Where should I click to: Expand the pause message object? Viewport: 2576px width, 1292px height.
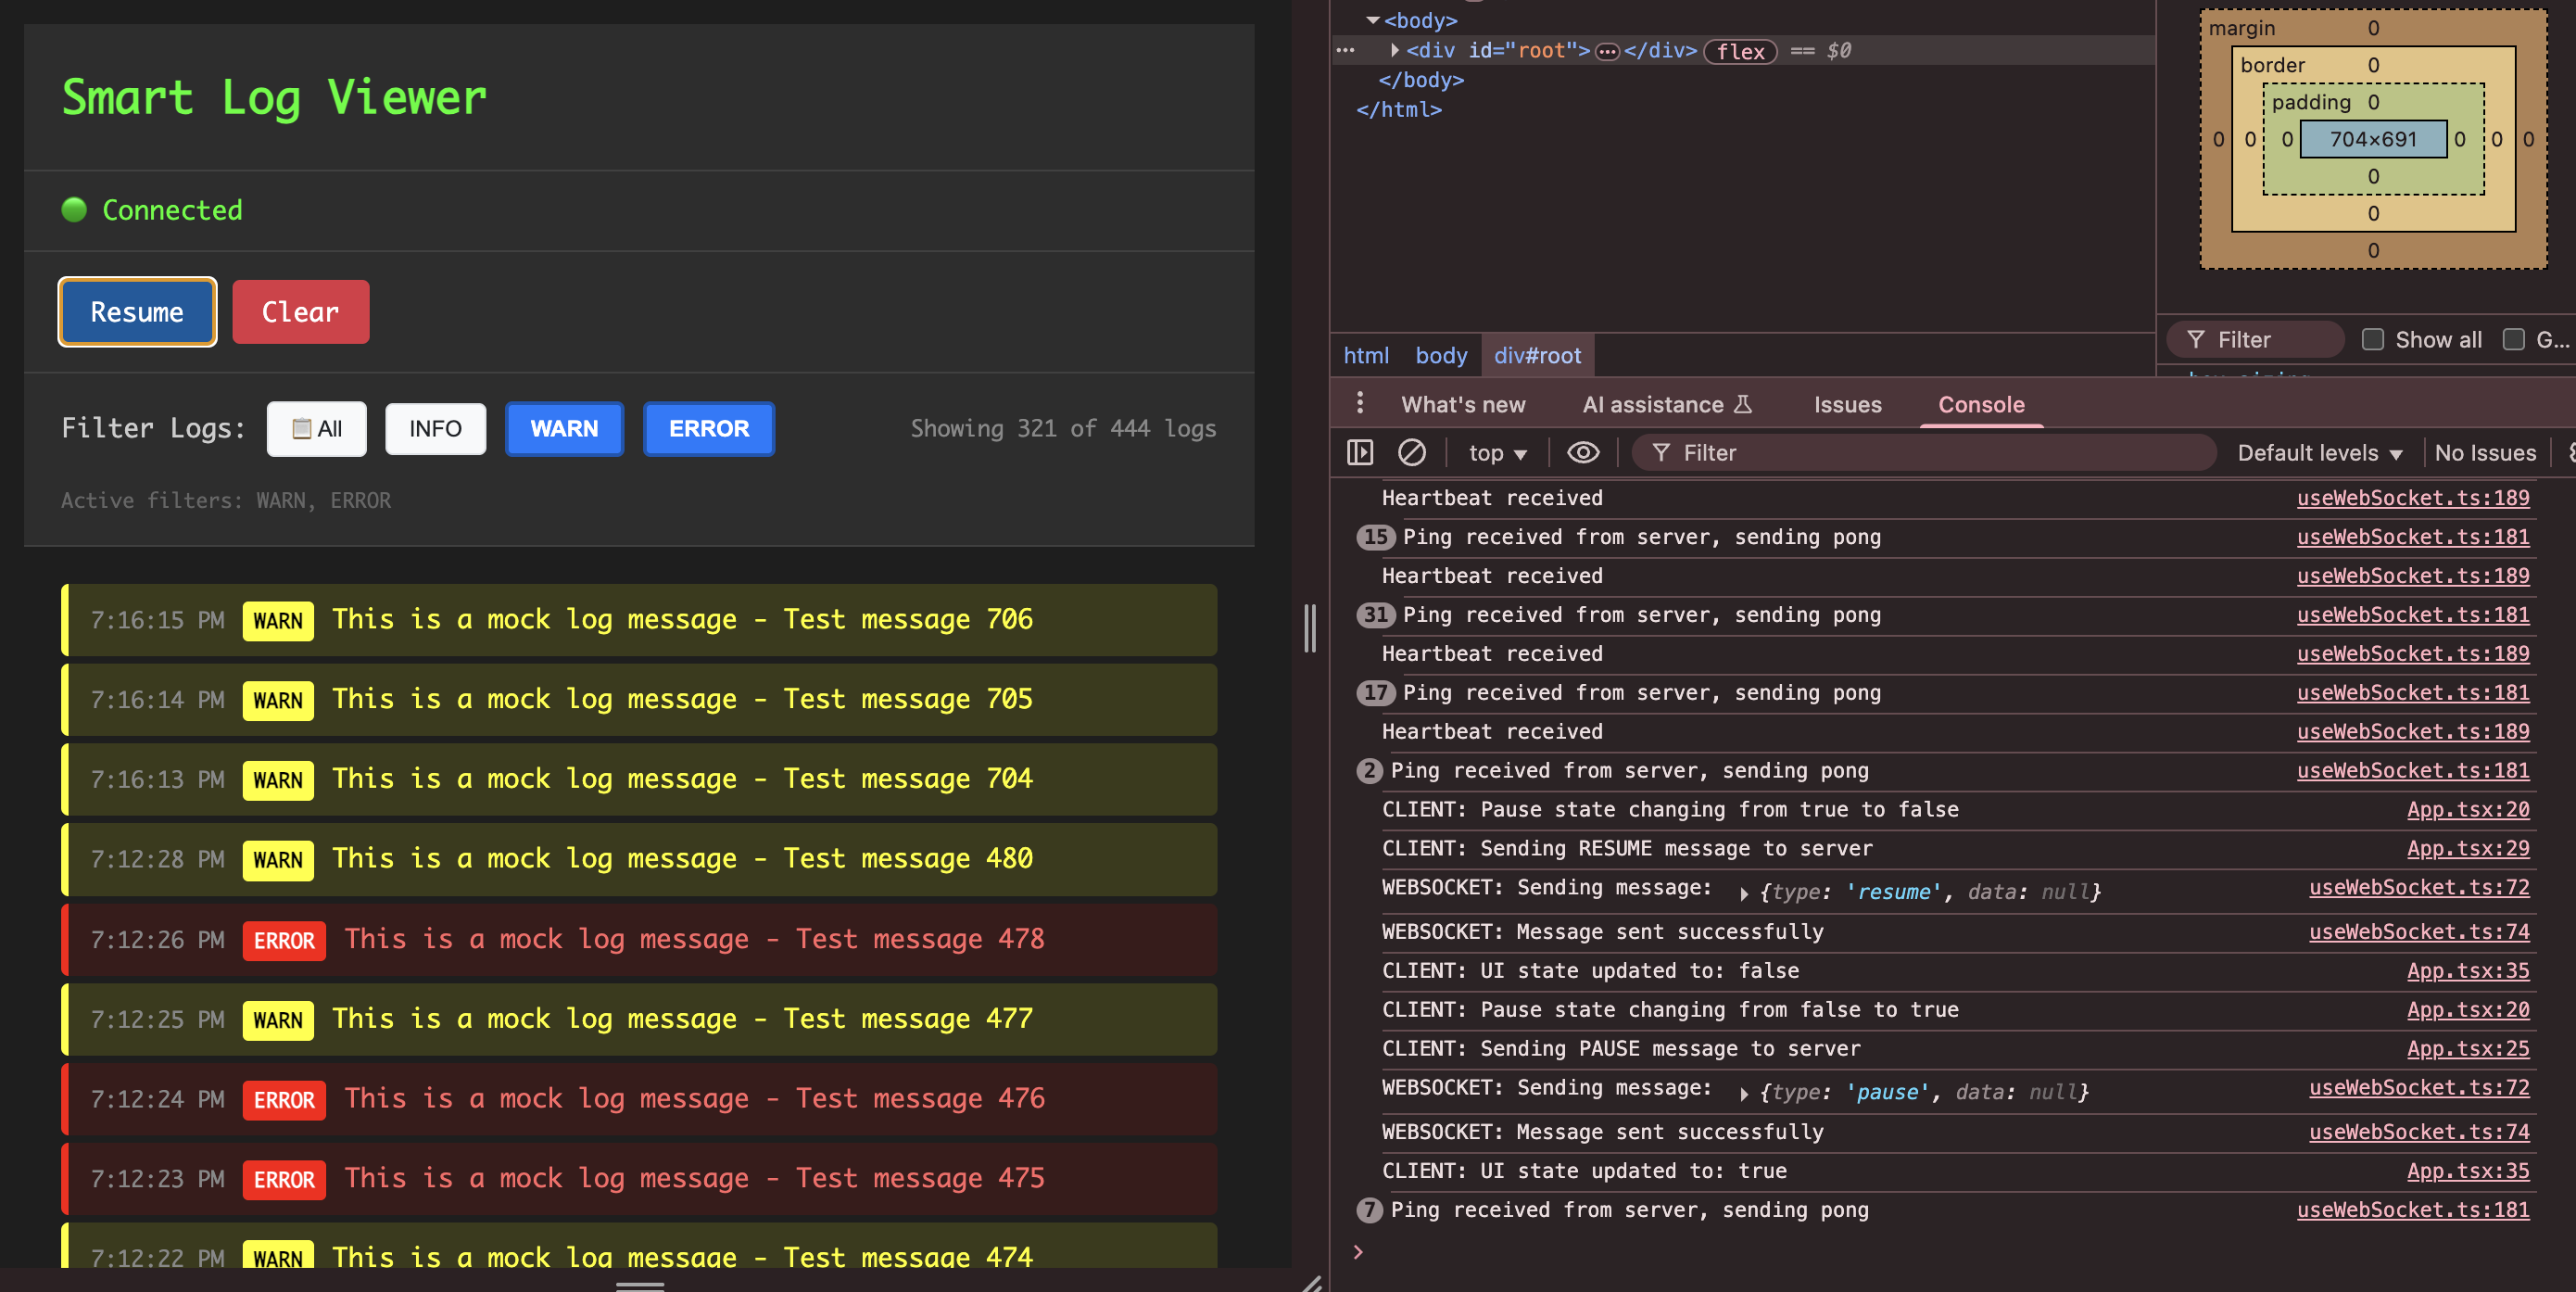click(x=1743, y=1093)
